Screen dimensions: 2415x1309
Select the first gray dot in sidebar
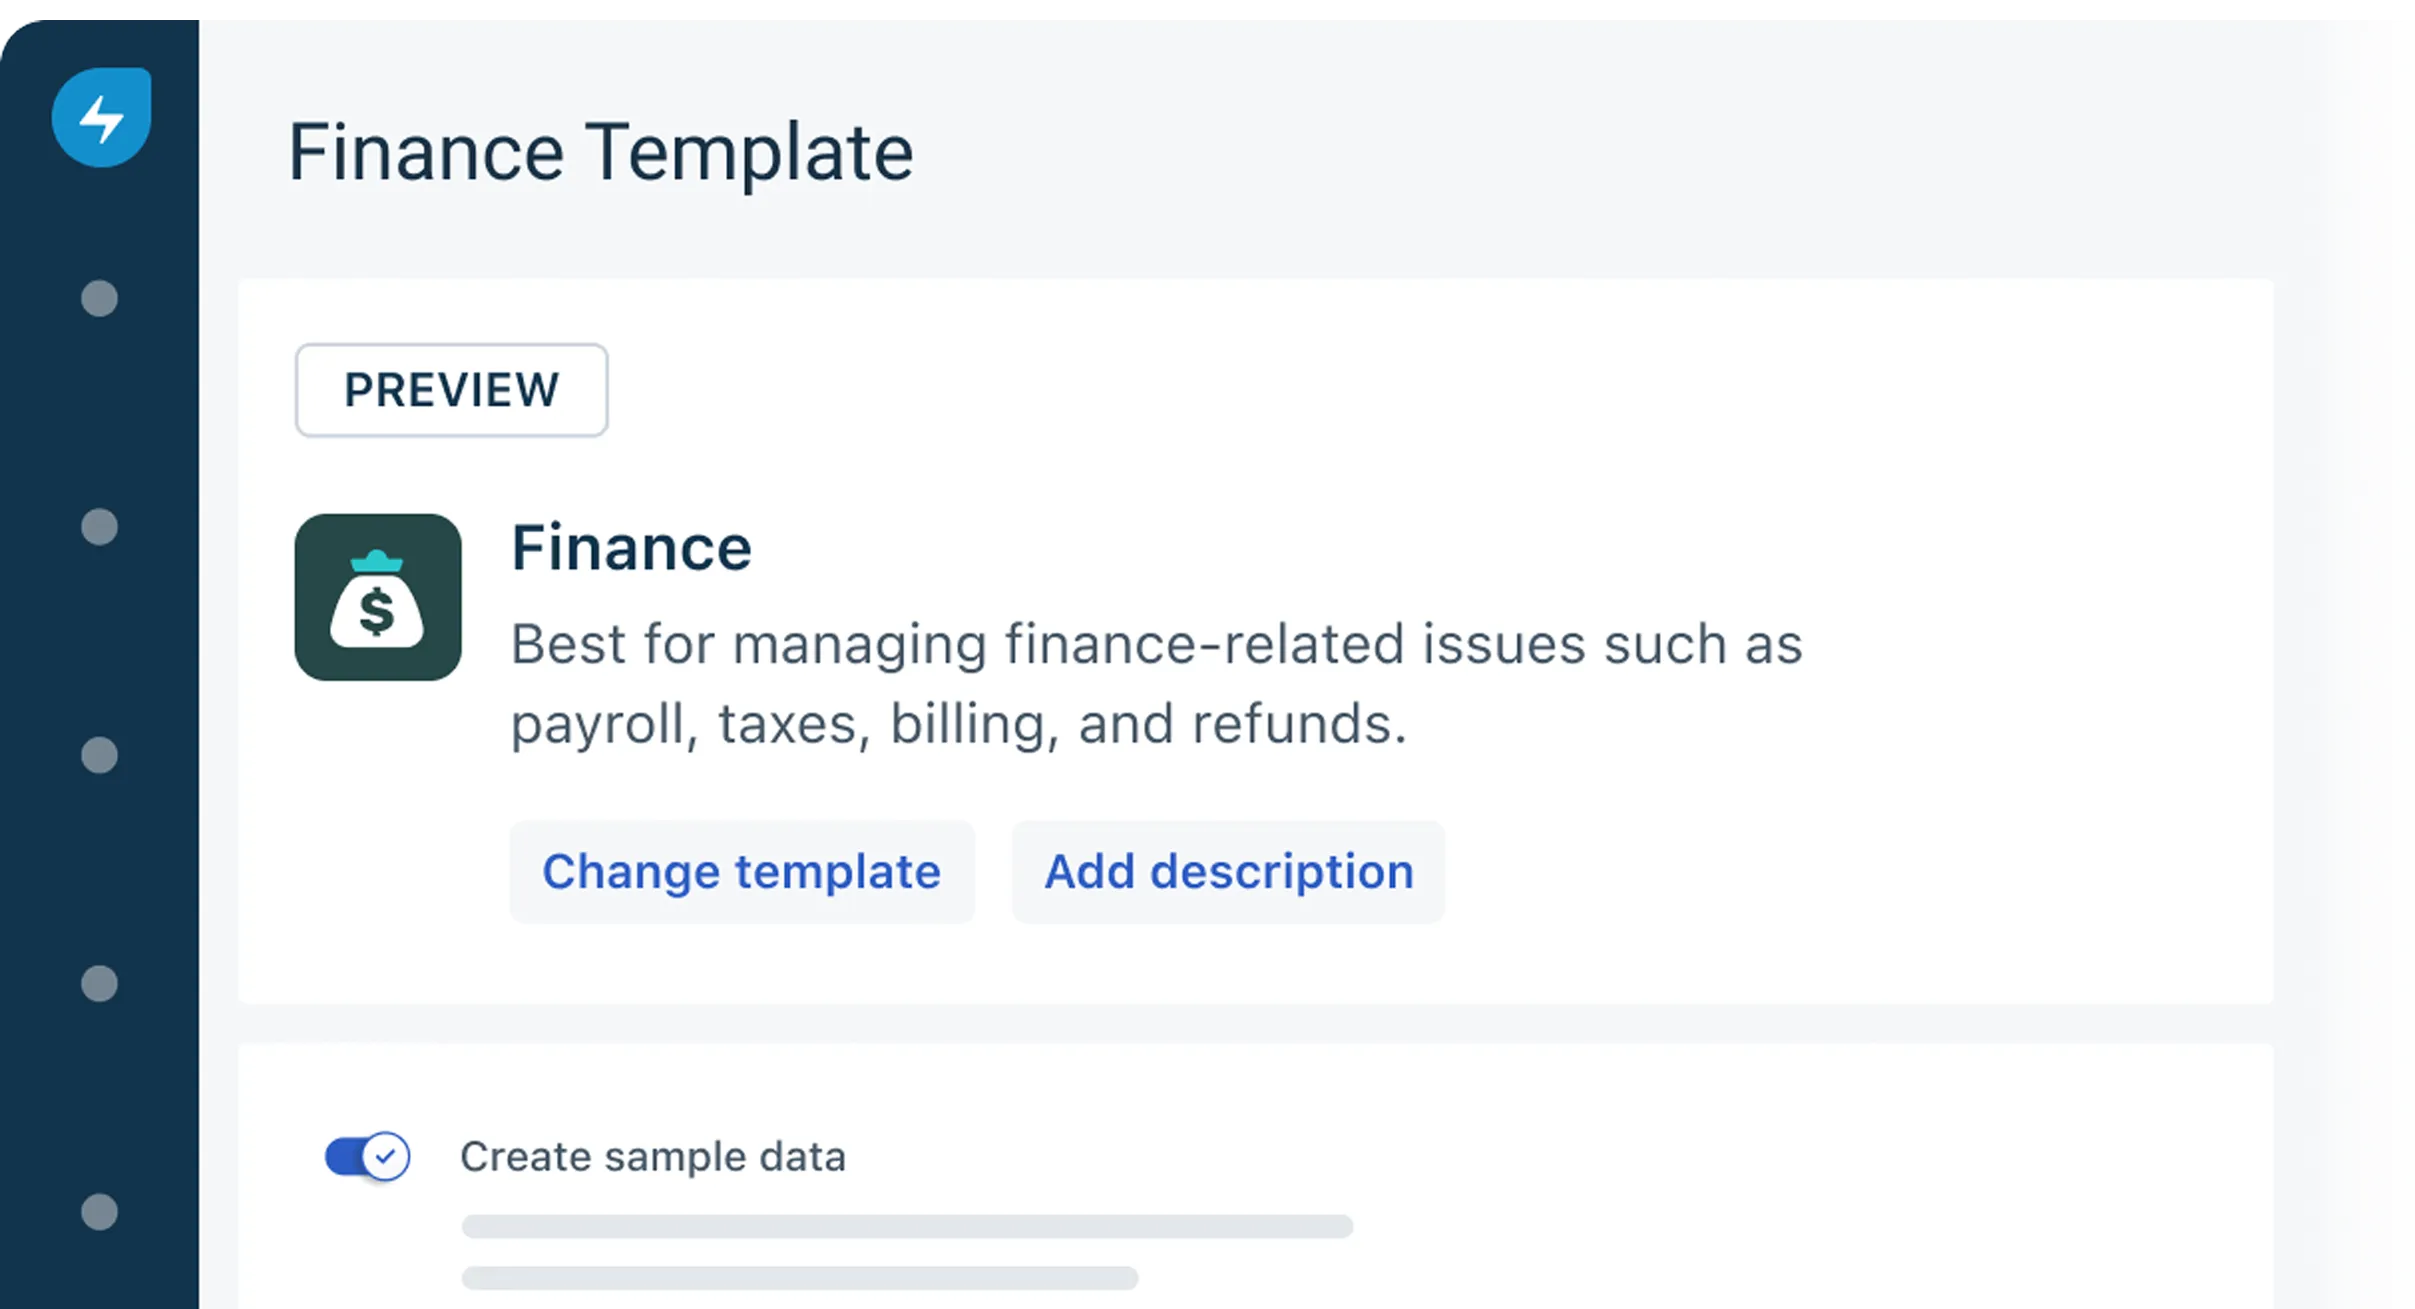click(99, 298)
